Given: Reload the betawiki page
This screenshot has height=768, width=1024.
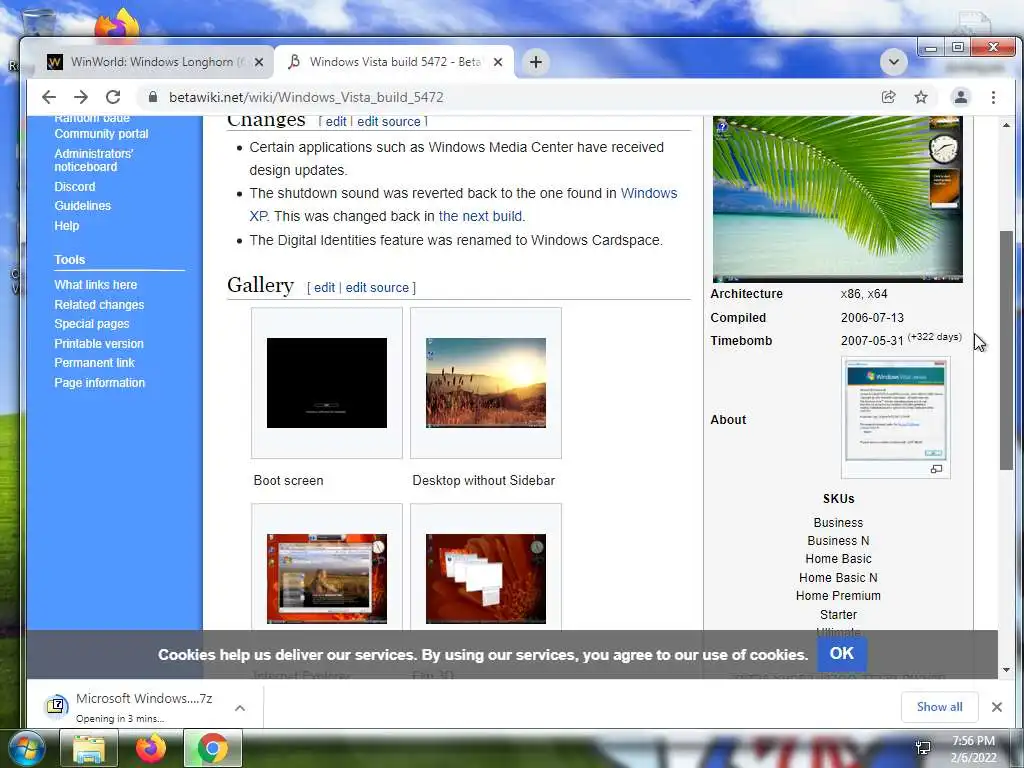Looking at the screenshot, I should [113, 97].
